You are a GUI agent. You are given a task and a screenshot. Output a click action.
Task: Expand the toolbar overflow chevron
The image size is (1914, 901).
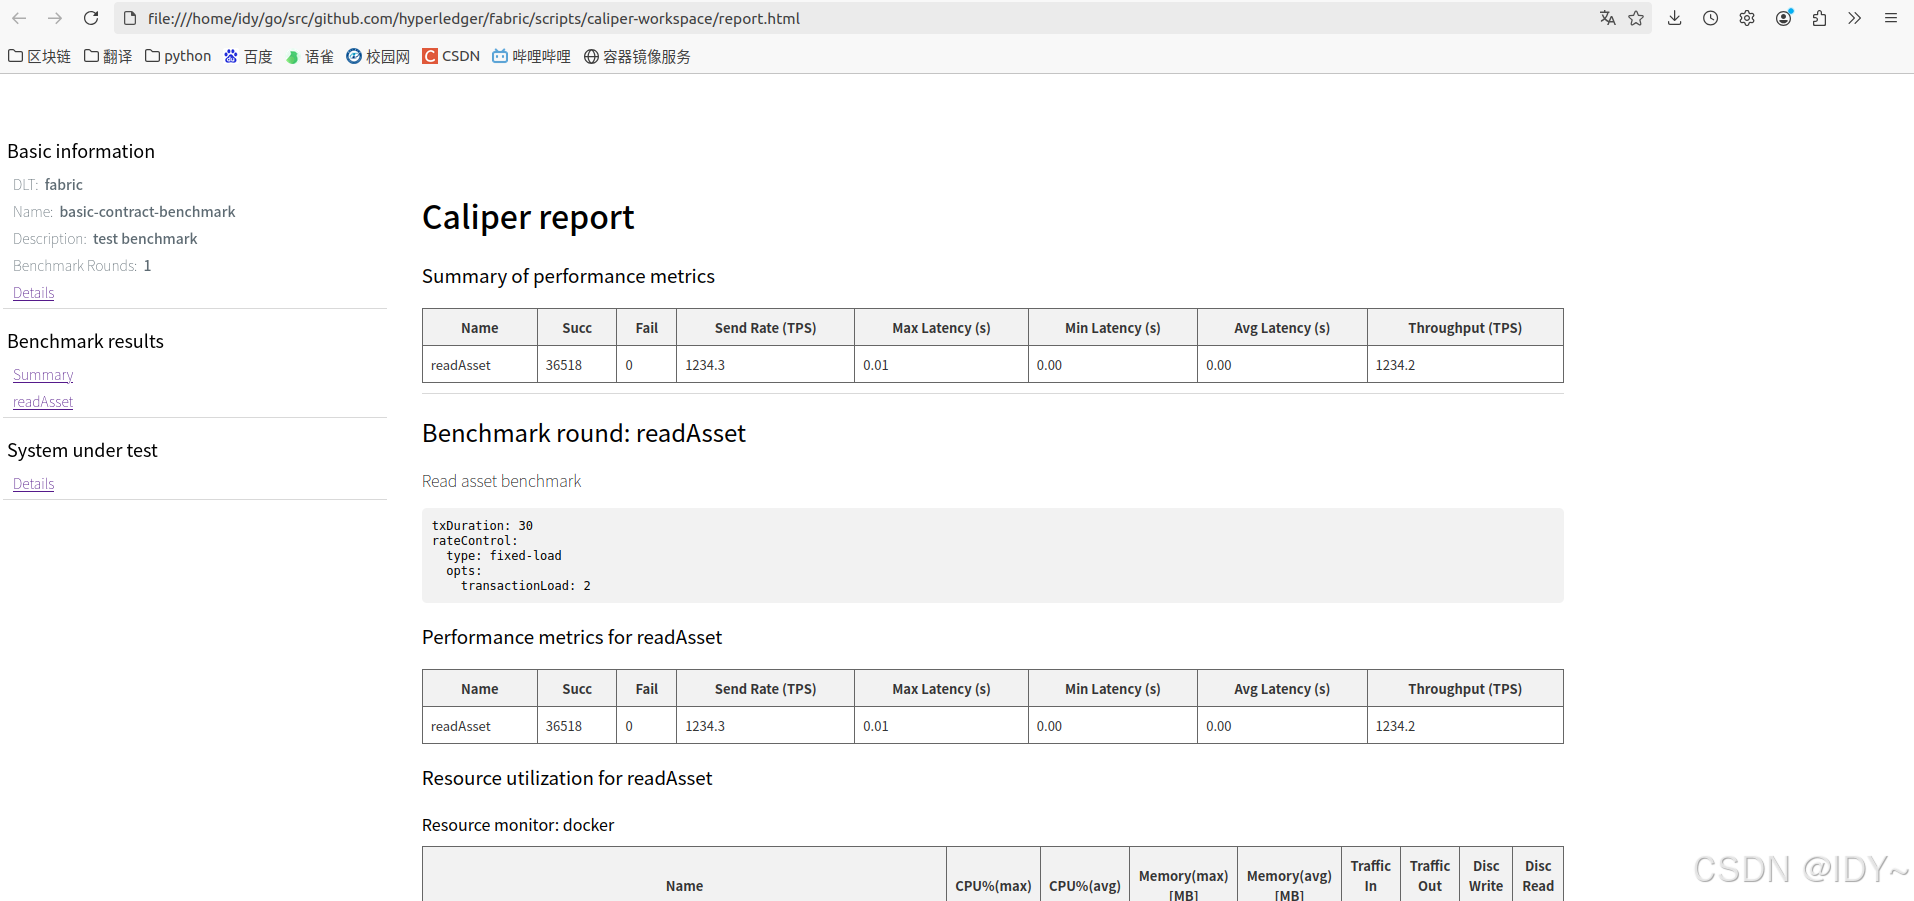pos(1854,18)
